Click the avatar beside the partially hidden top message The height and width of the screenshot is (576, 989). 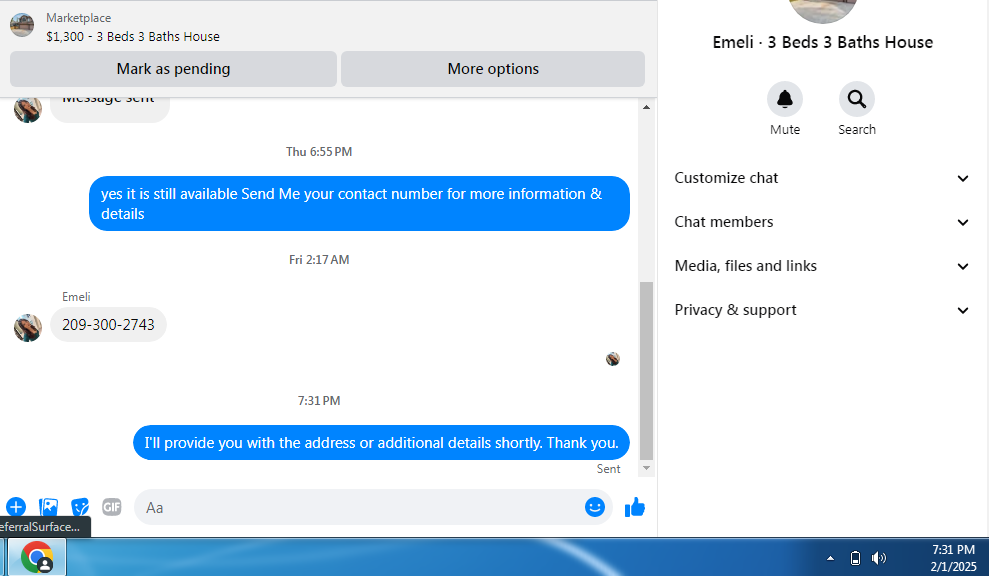coord(28,110)
